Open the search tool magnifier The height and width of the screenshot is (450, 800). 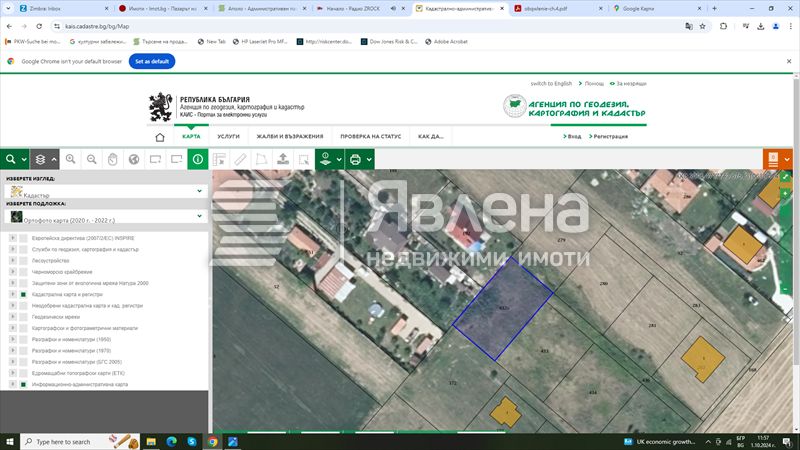(x=10, y=160)
